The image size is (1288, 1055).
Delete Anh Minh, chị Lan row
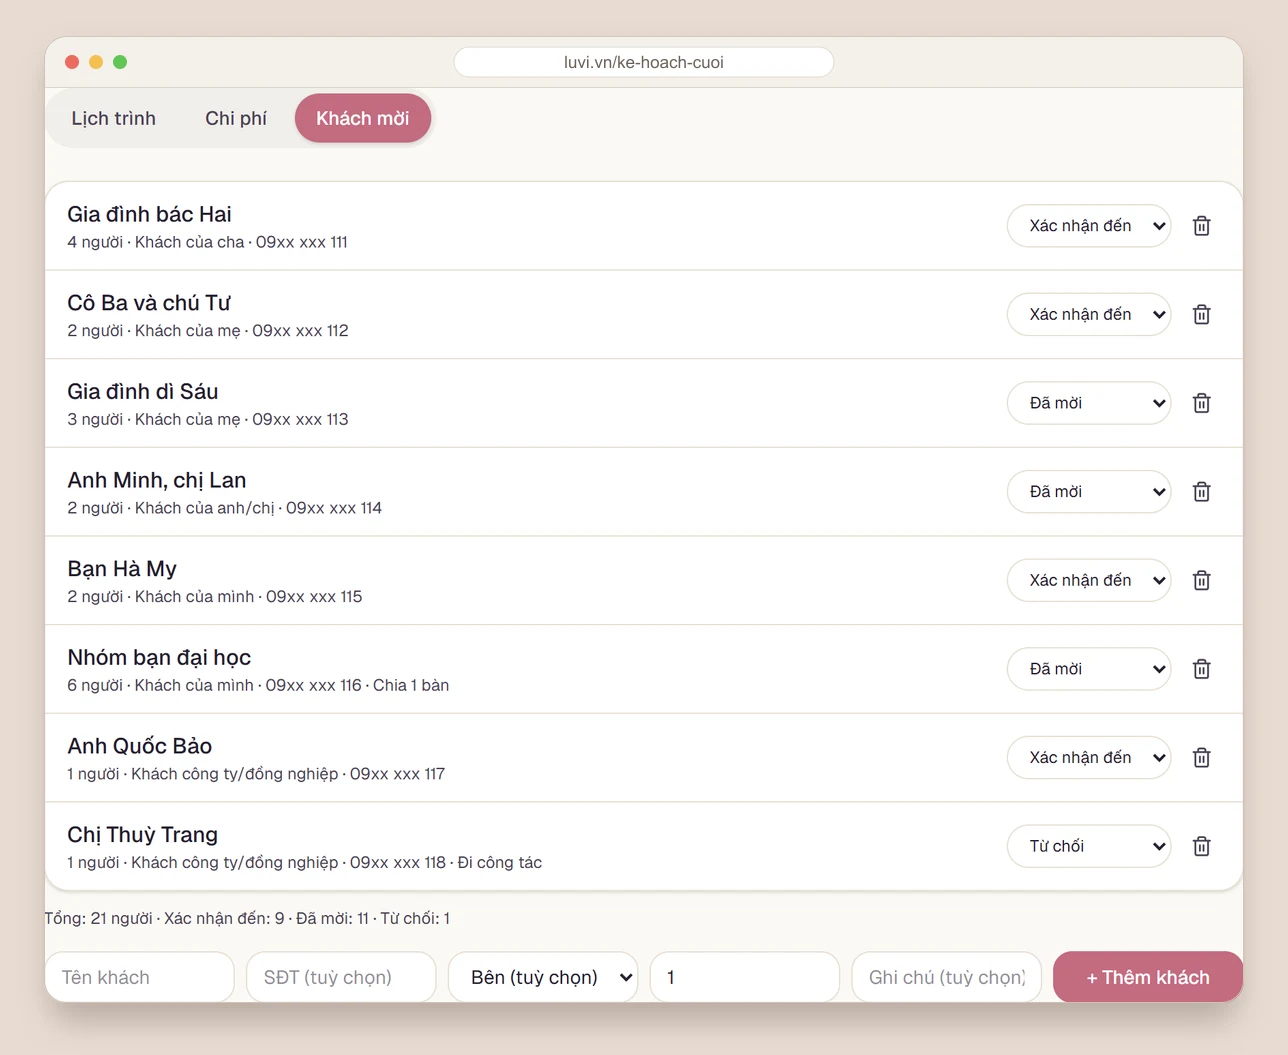pos(1201,492)
